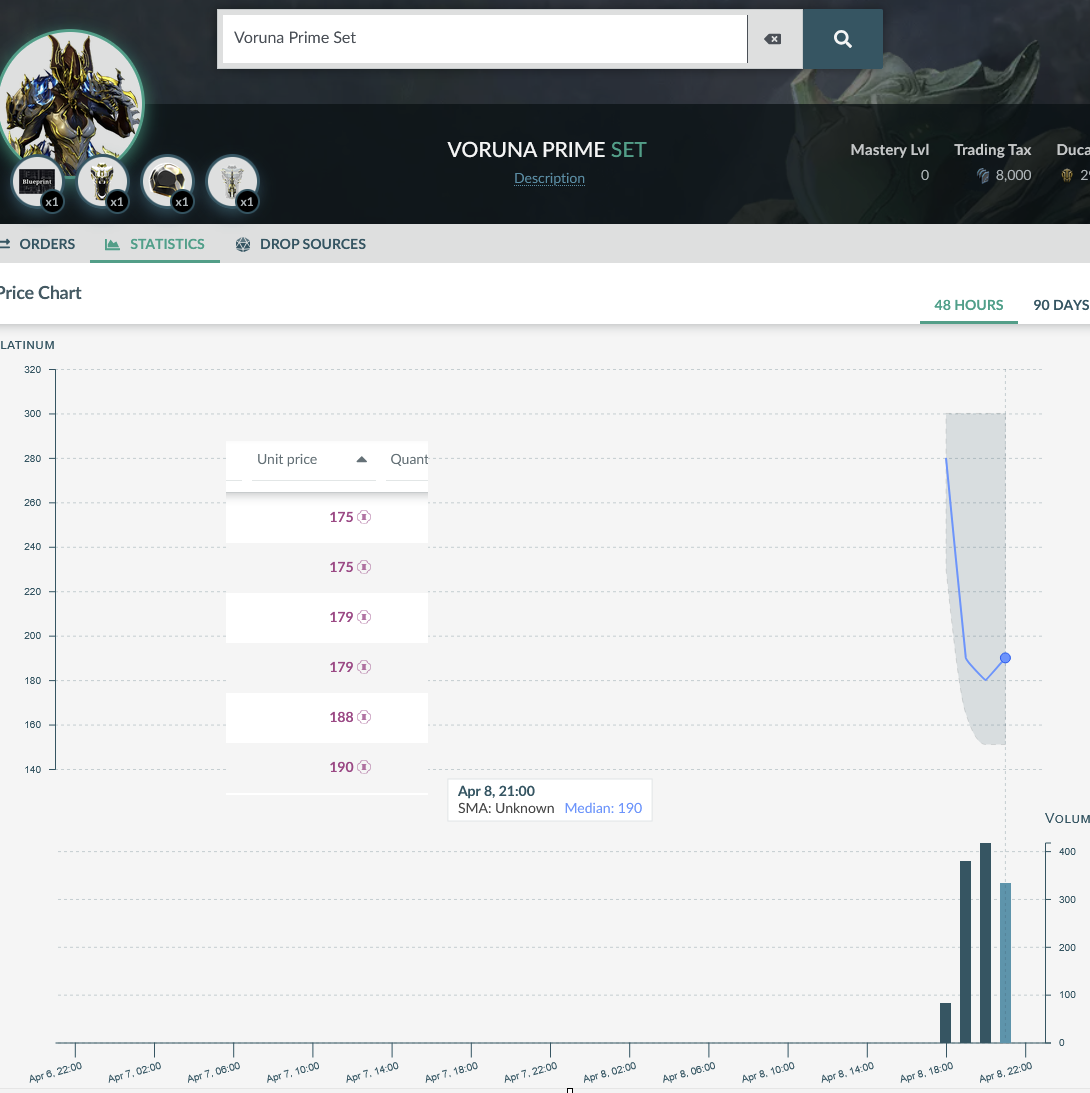Select the 90 Days chart range
The height and width of the screenshot is (1093, 1090).
(1061, 305)
